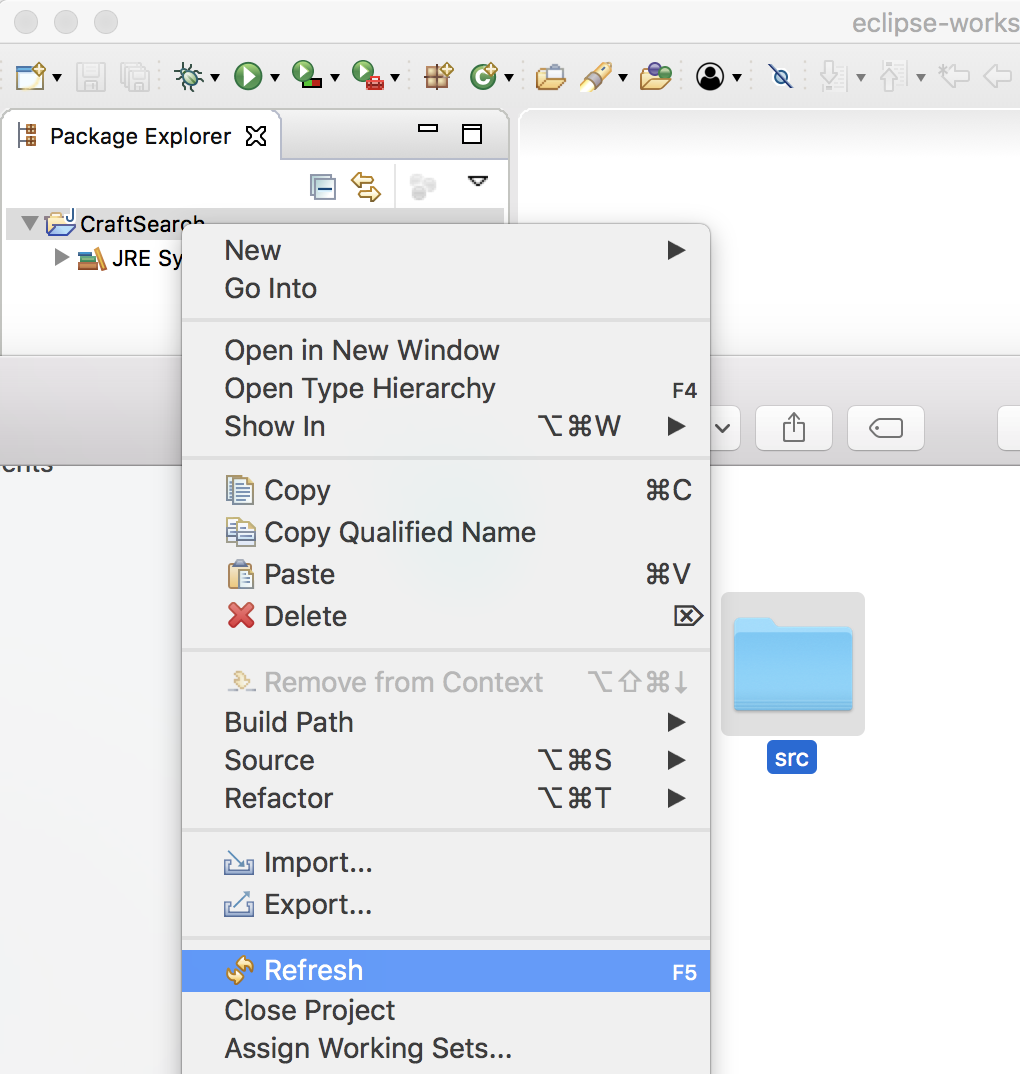The height and width of the screenshot is (1074, 1020).
Task: Click the New Java Package icon
Action: tap(438, 76)
